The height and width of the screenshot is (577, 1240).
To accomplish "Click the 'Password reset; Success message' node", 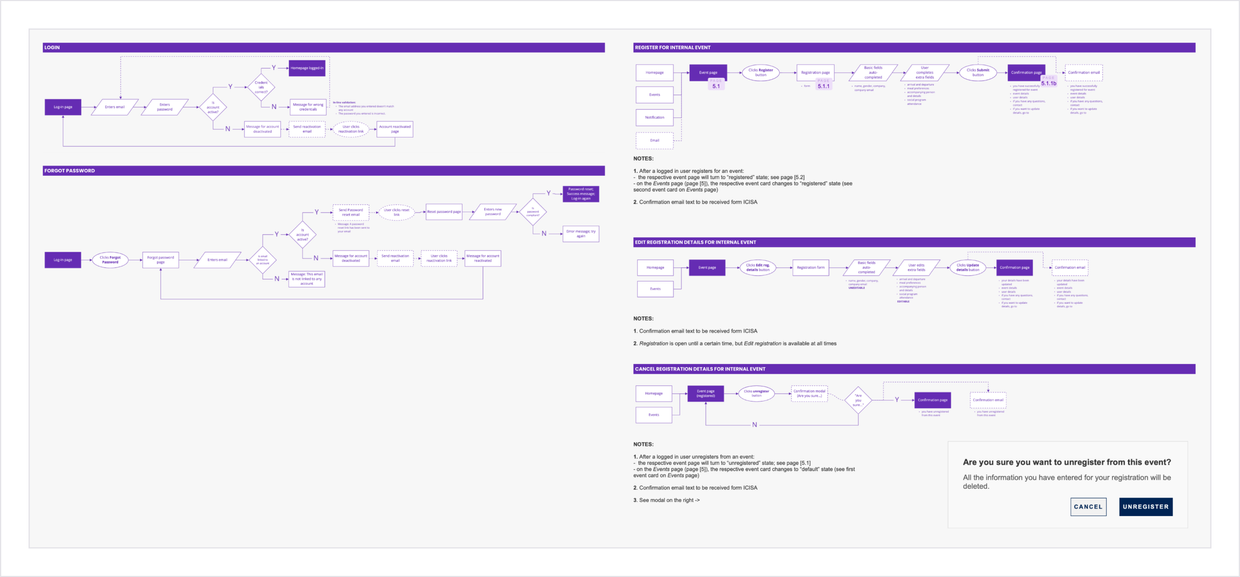I will pyautogui.click(x=581, y=194).
